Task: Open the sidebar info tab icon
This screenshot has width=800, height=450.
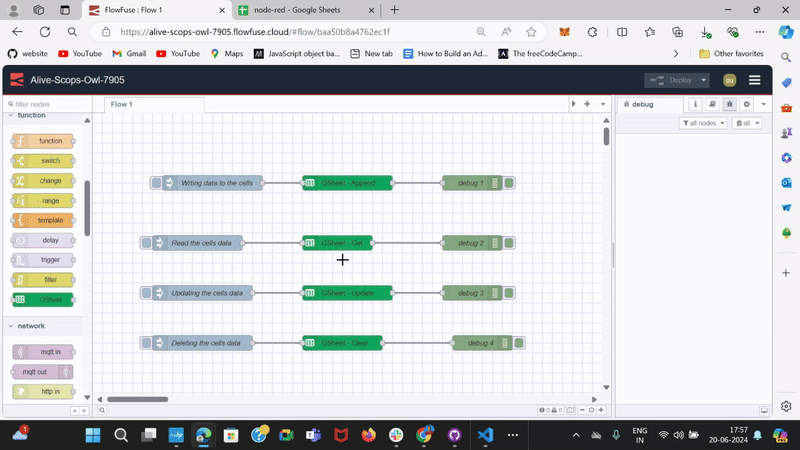Action: pos(696,104)
